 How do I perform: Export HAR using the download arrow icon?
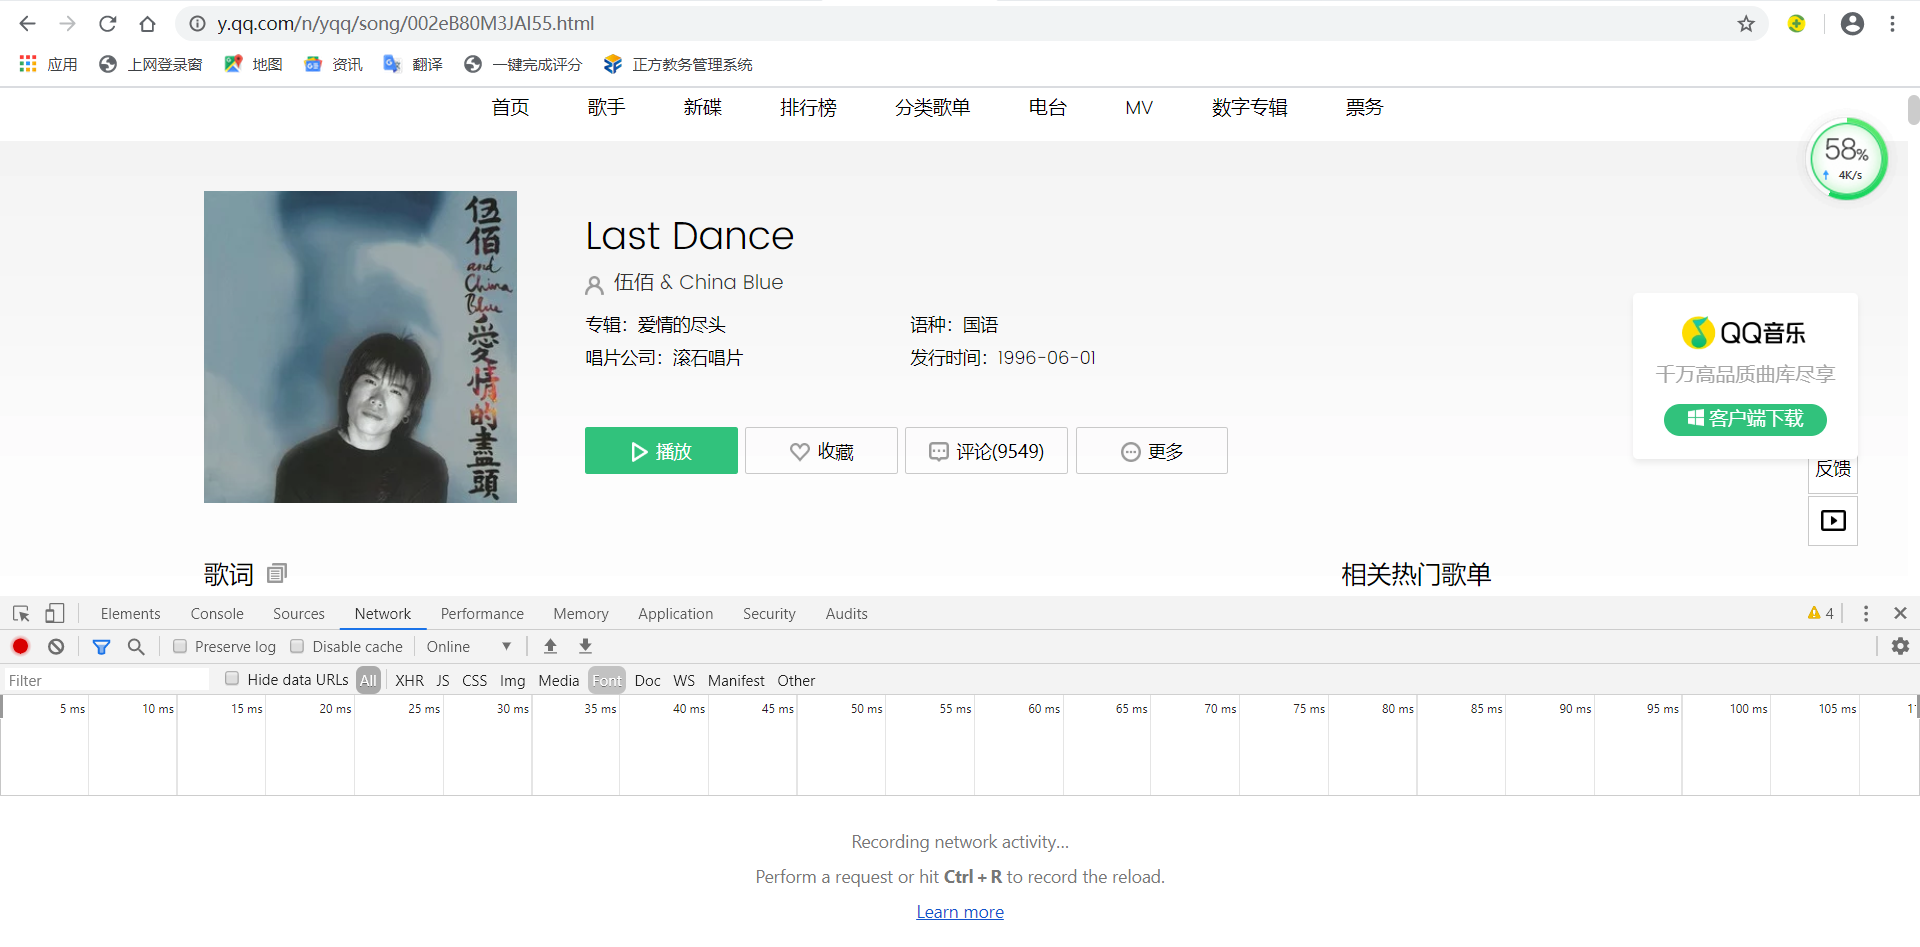pos(585,646)
